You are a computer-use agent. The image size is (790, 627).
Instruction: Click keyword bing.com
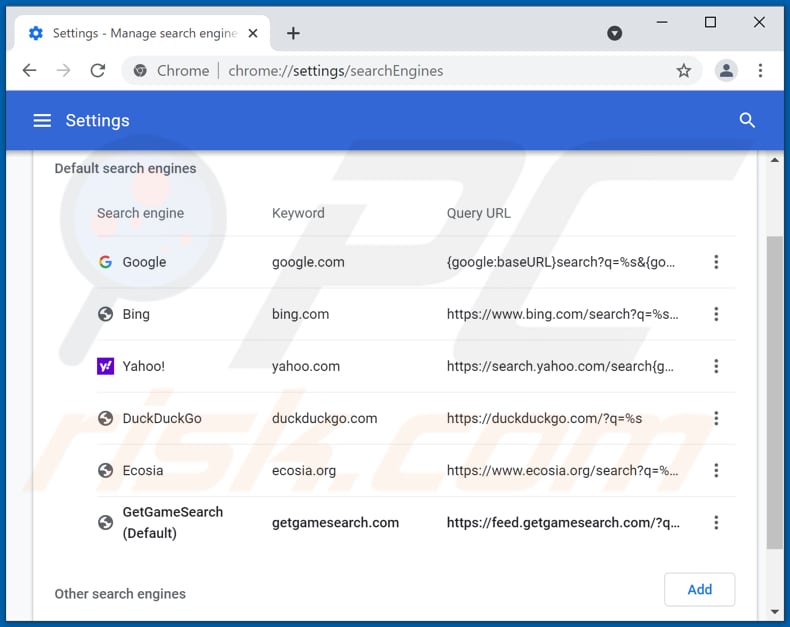pyautogui.click(x=300, y=314)
